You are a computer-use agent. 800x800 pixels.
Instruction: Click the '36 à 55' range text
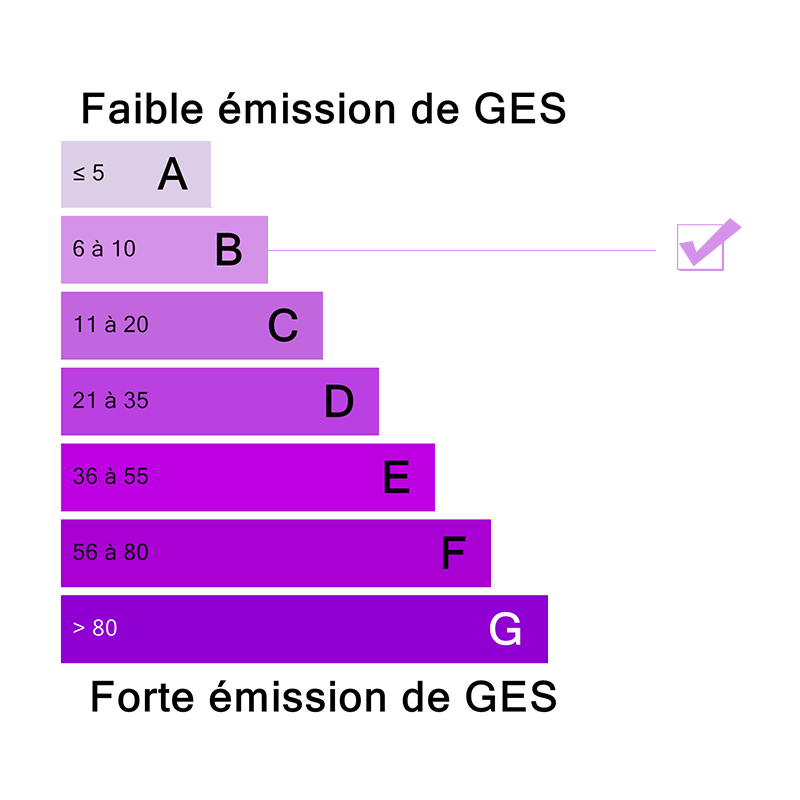click(x=110, y=476)
